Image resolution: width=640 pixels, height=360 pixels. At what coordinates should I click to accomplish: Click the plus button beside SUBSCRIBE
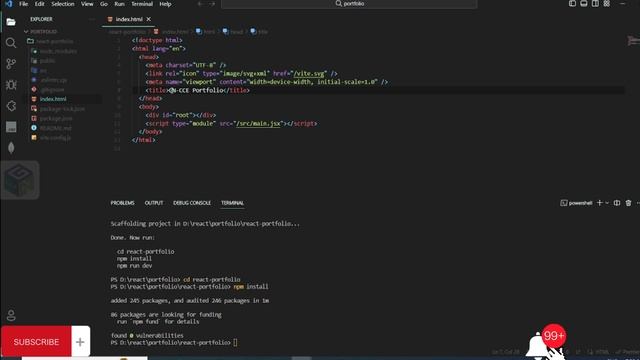click(x=80, y=342)
